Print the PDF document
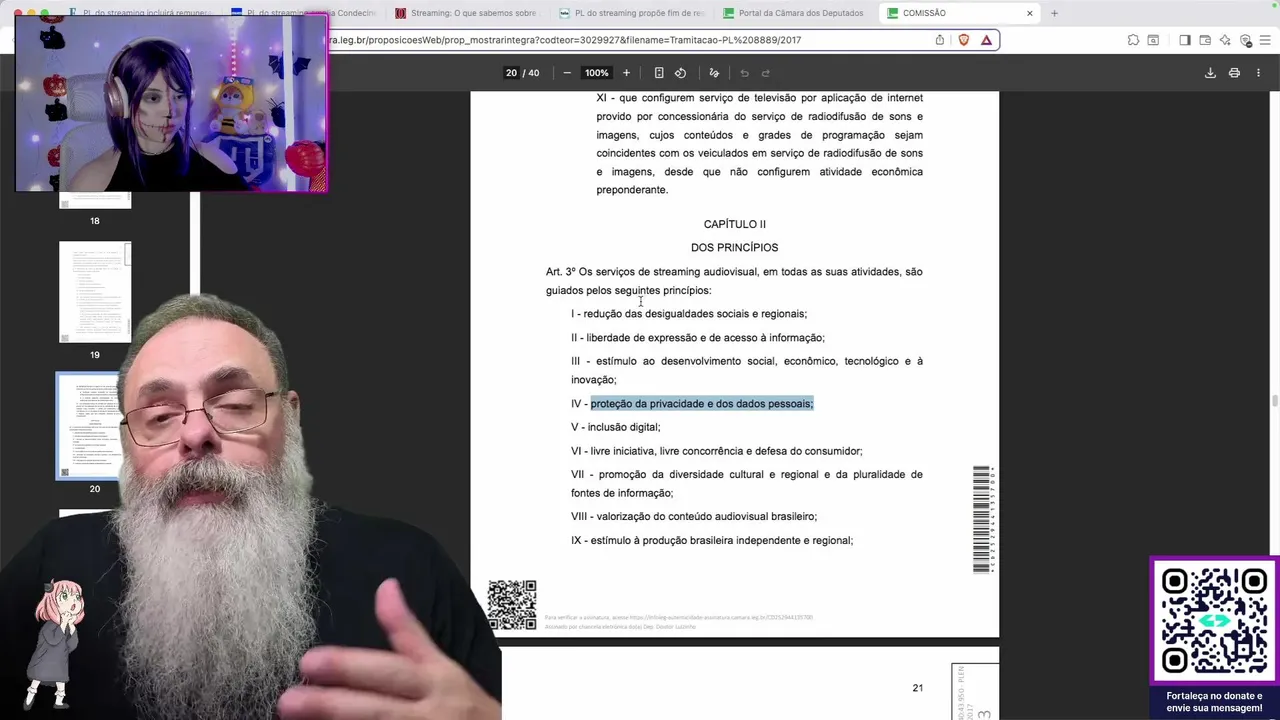 (1234, 73)
